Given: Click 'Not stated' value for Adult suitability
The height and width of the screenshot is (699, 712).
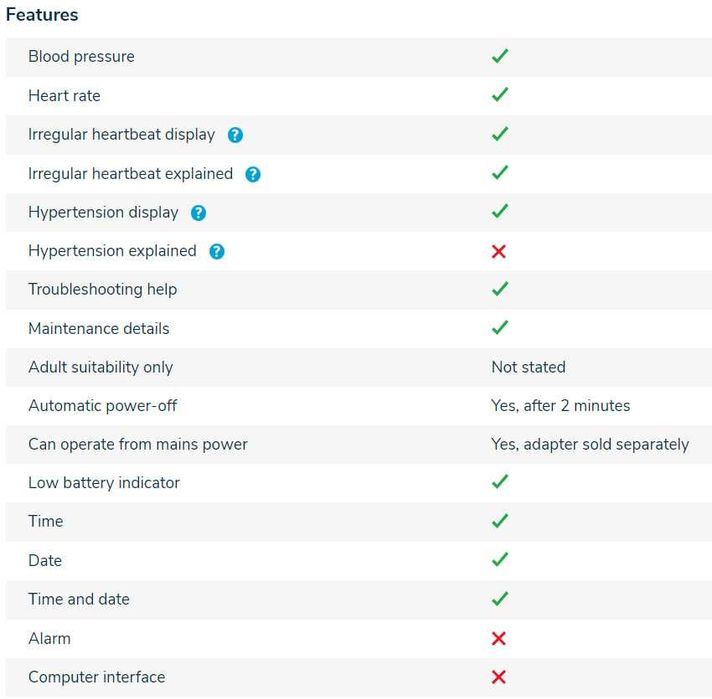Looking at the screenshot, I should (528, 367).
